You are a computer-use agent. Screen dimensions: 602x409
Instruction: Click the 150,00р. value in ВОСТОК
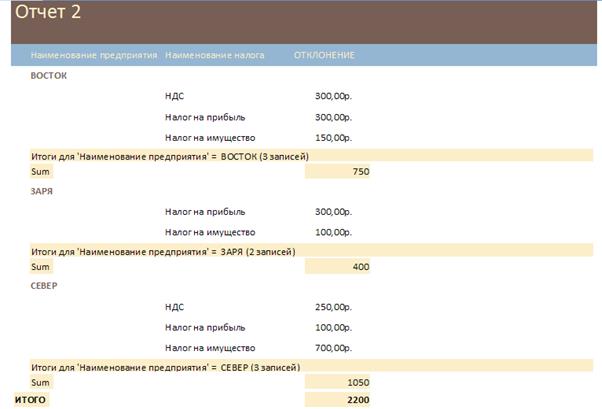pos(333,137)
